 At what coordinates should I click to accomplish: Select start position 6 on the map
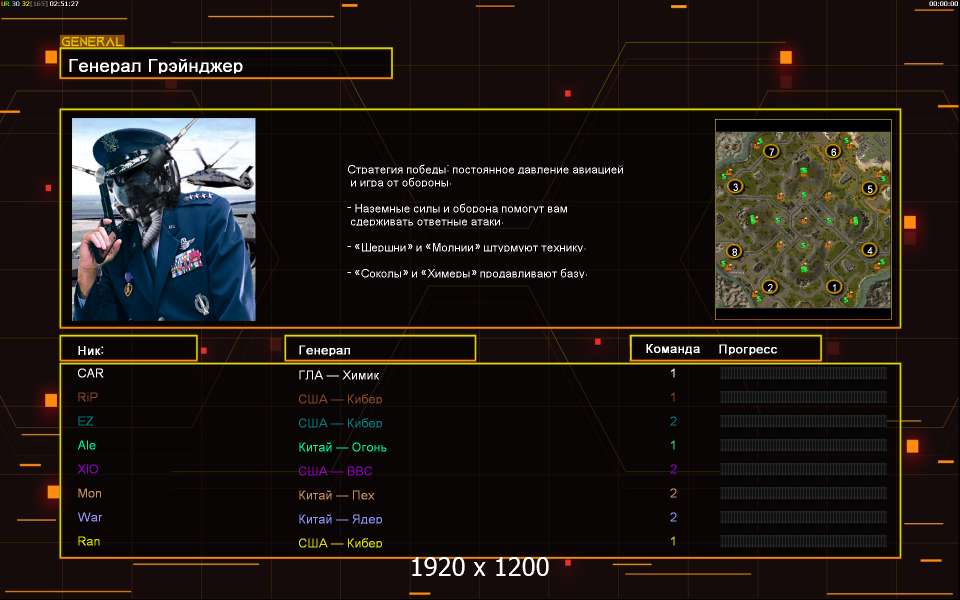click(833, 152)
